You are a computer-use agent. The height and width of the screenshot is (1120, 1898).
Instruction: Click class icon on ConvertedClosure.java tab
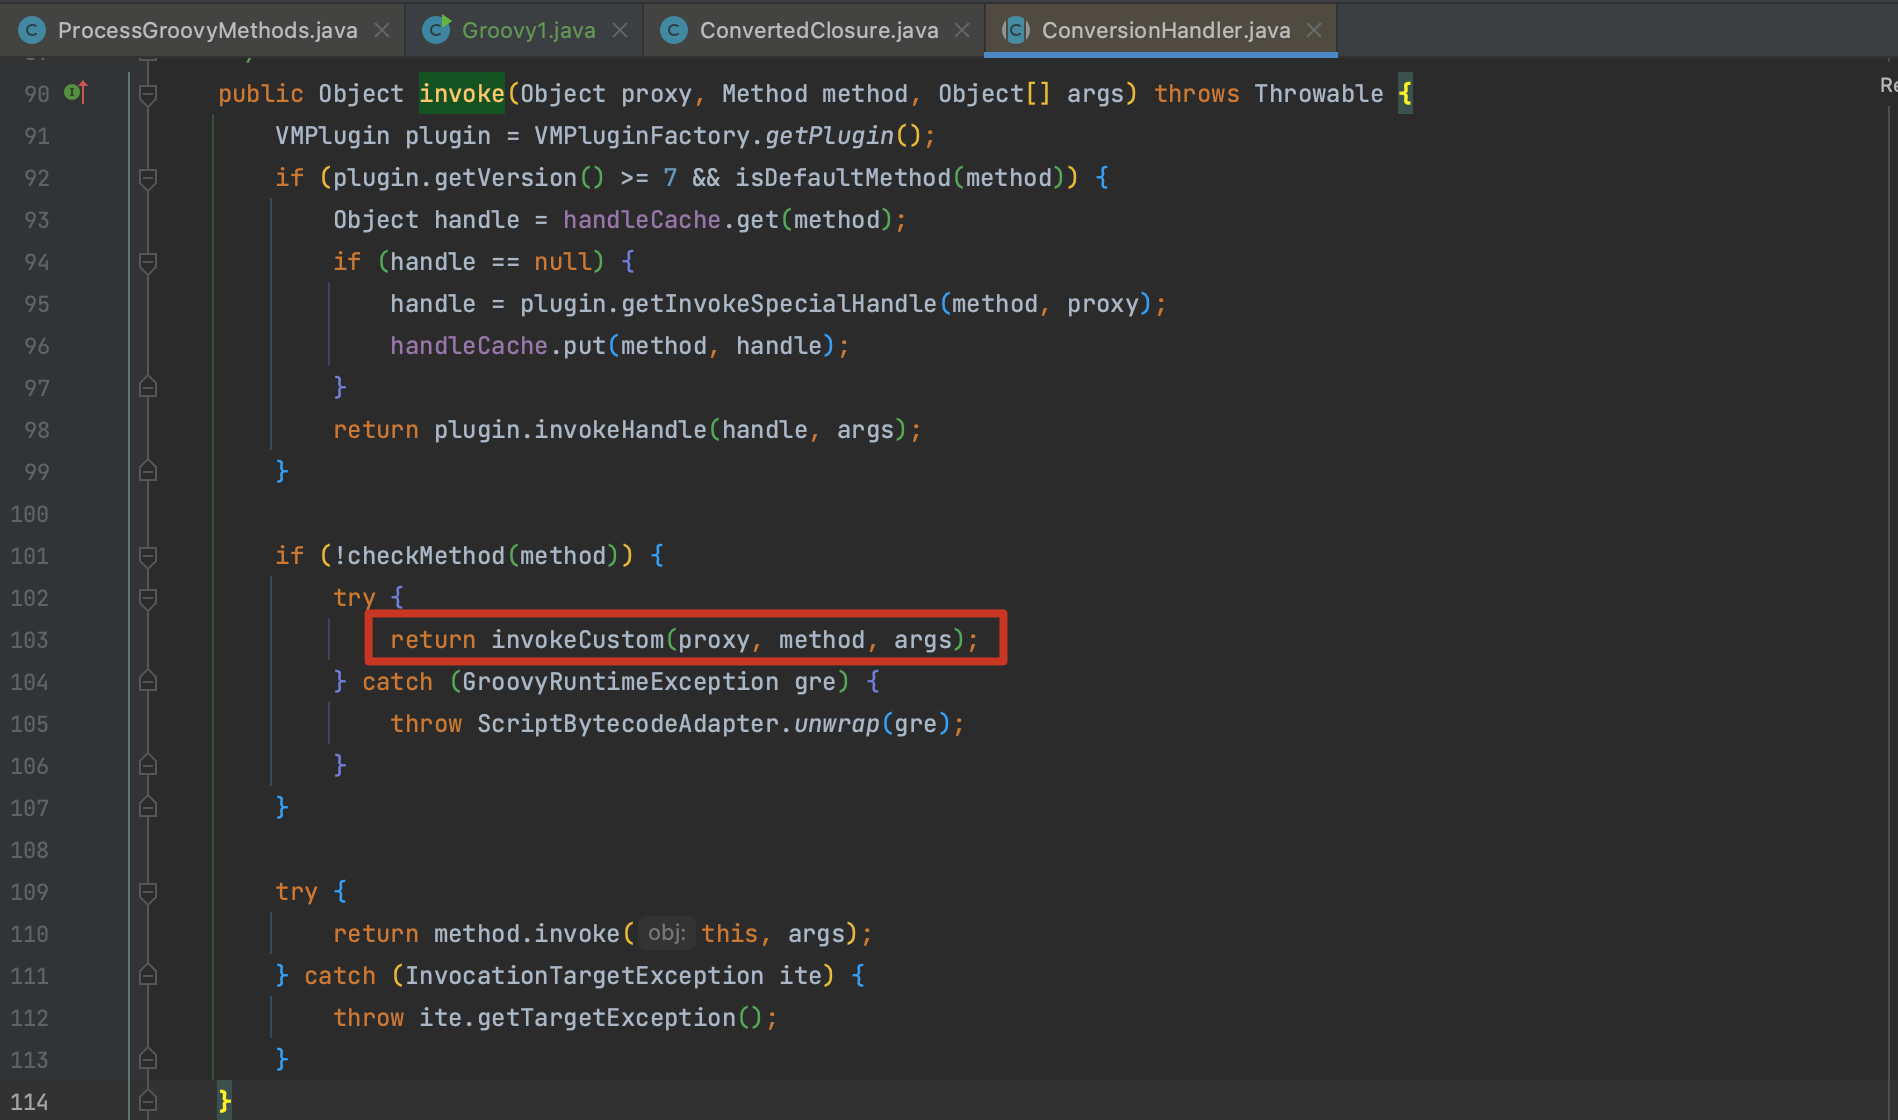[x=674, y=30]
